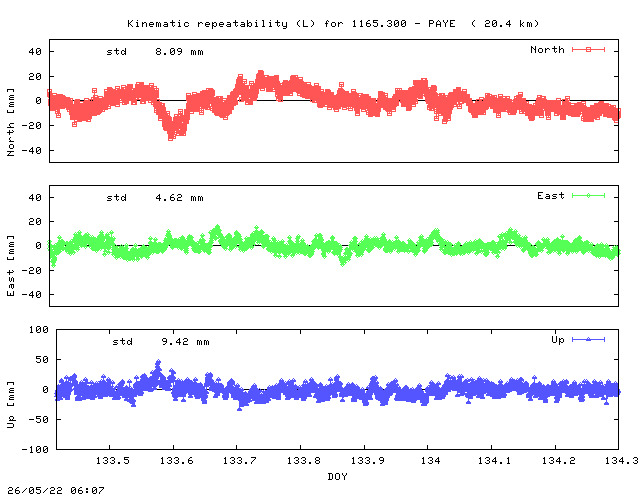The height and width of the screenshot is (496, 640).
Task: Click the 'std 9.42 mm' value
Action: pos(161,342)
